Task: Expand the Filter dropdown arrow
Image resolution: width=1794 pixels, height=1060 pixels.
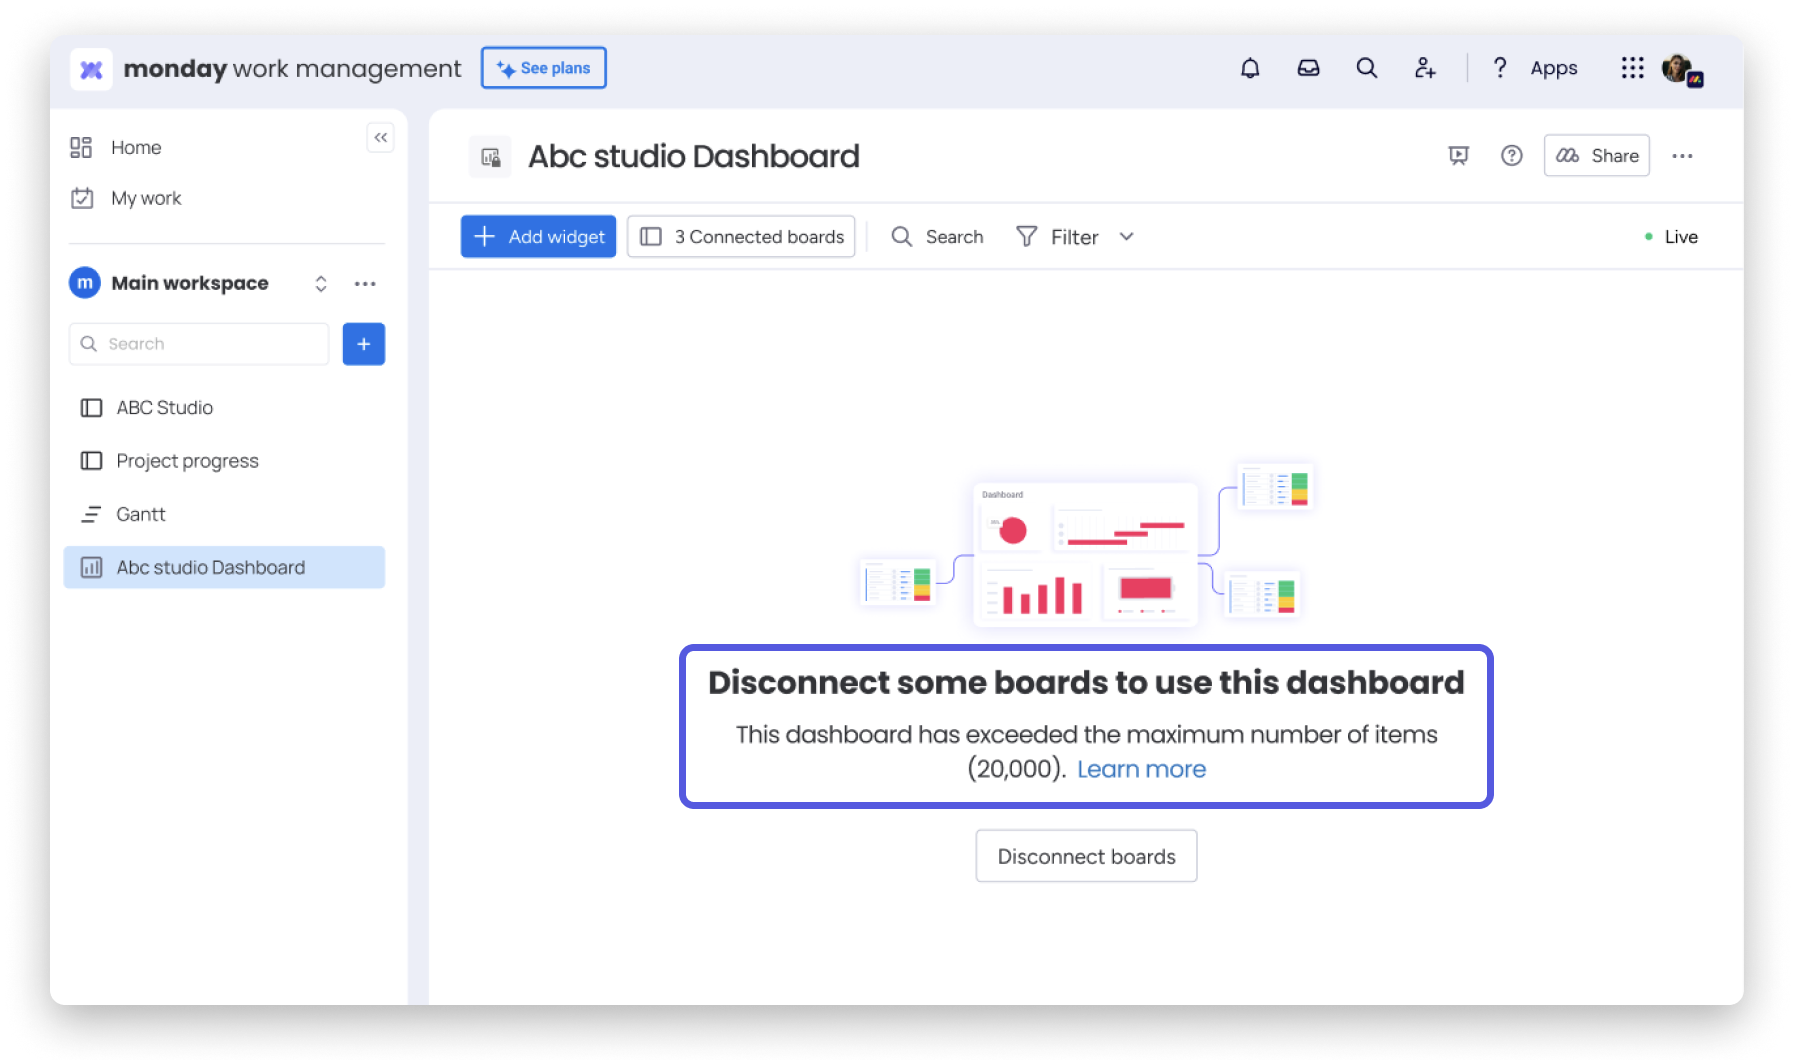Action: 1127,237
